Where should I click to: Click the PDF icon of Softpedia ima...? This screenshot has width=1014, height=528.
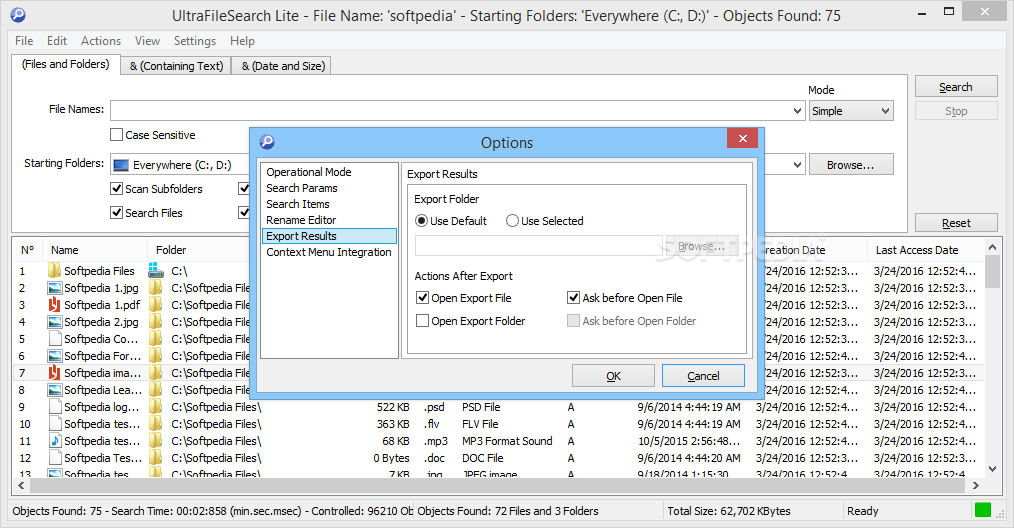click(x=54, y=373)
